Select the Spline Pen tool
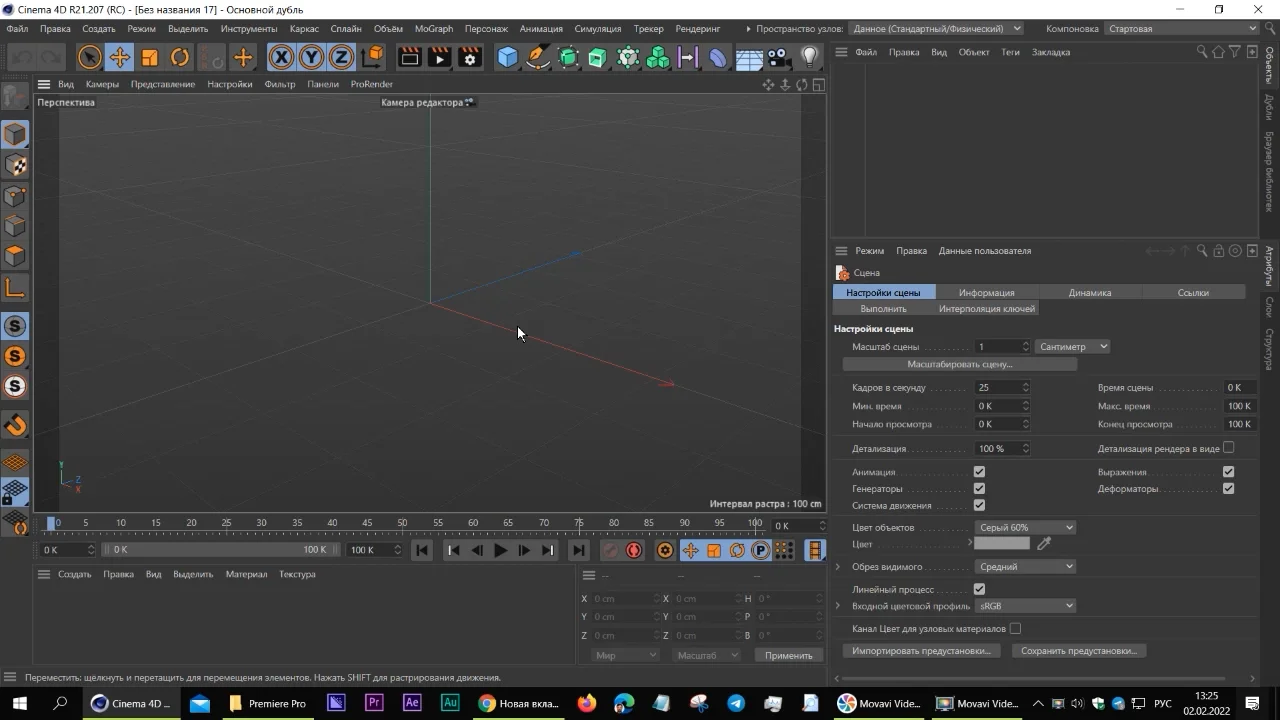The width and height of the screenshot is (1280, 720). click(x=538, y=58)
